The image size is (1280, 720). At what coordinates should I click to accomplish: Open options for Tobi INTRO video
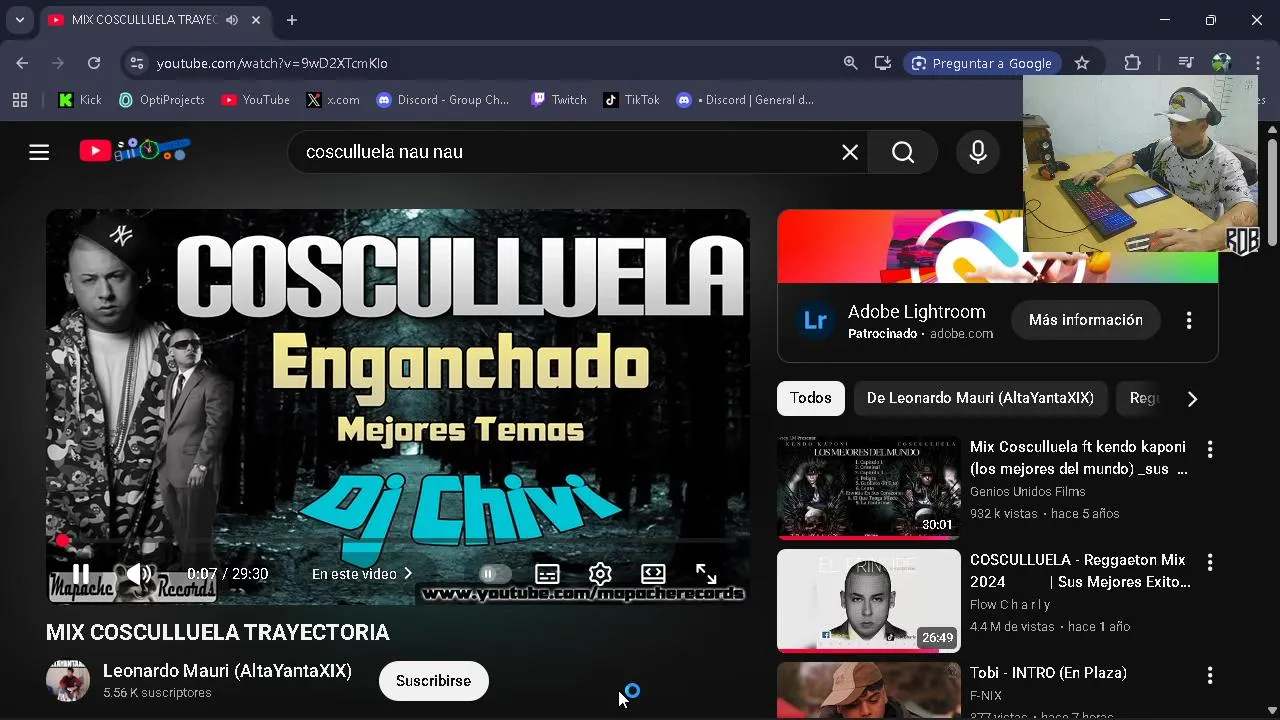[1210, 675]
